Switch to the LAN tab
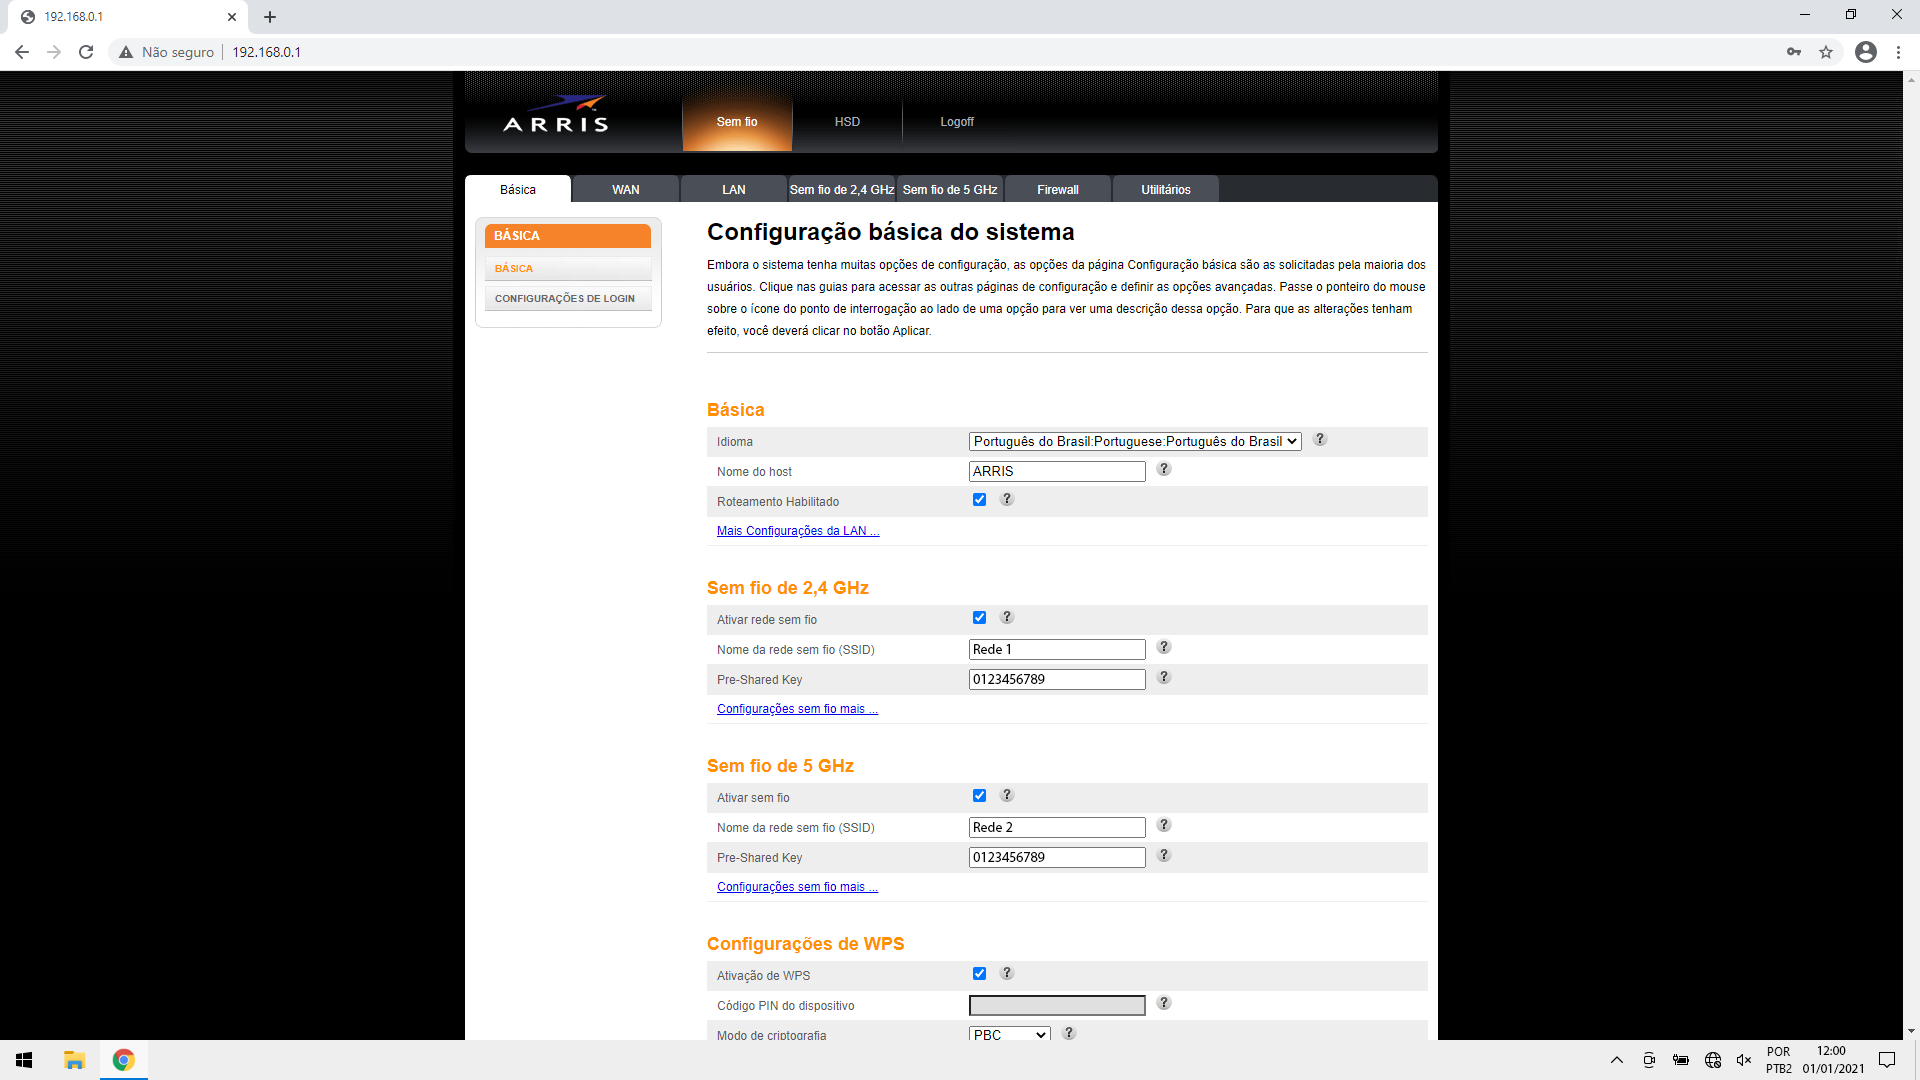Viewport: 1920px width, 1080px height. coord(734,189)
